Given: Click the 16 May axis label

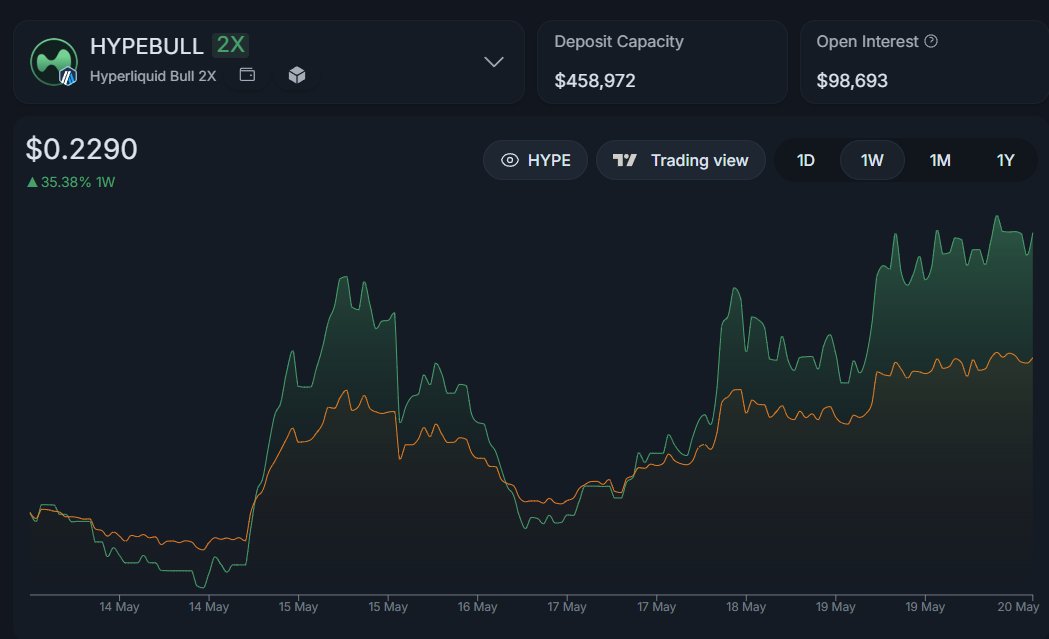Looking at the screenshot, I should click(x=477, y=607).
